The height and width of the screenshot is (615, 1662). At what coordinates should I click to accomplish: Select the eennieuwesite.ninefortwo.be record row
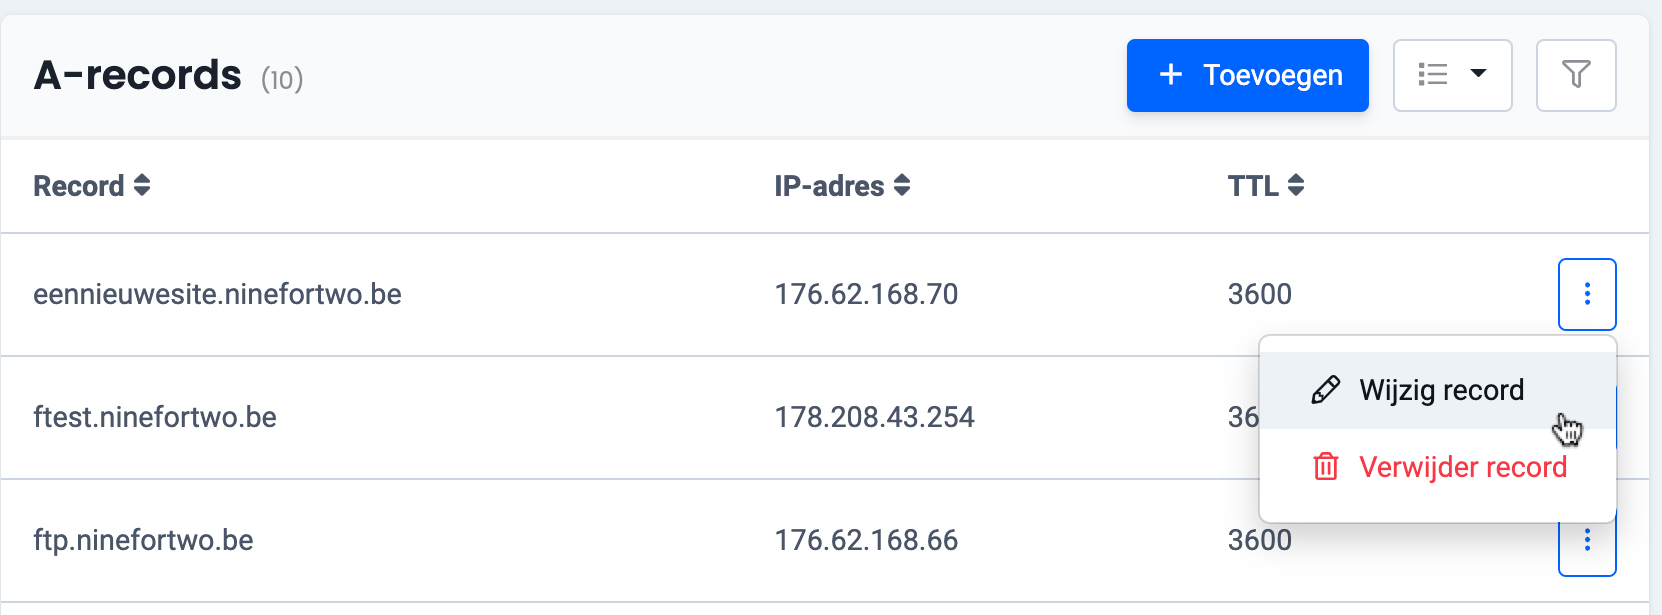coord(217,294)
